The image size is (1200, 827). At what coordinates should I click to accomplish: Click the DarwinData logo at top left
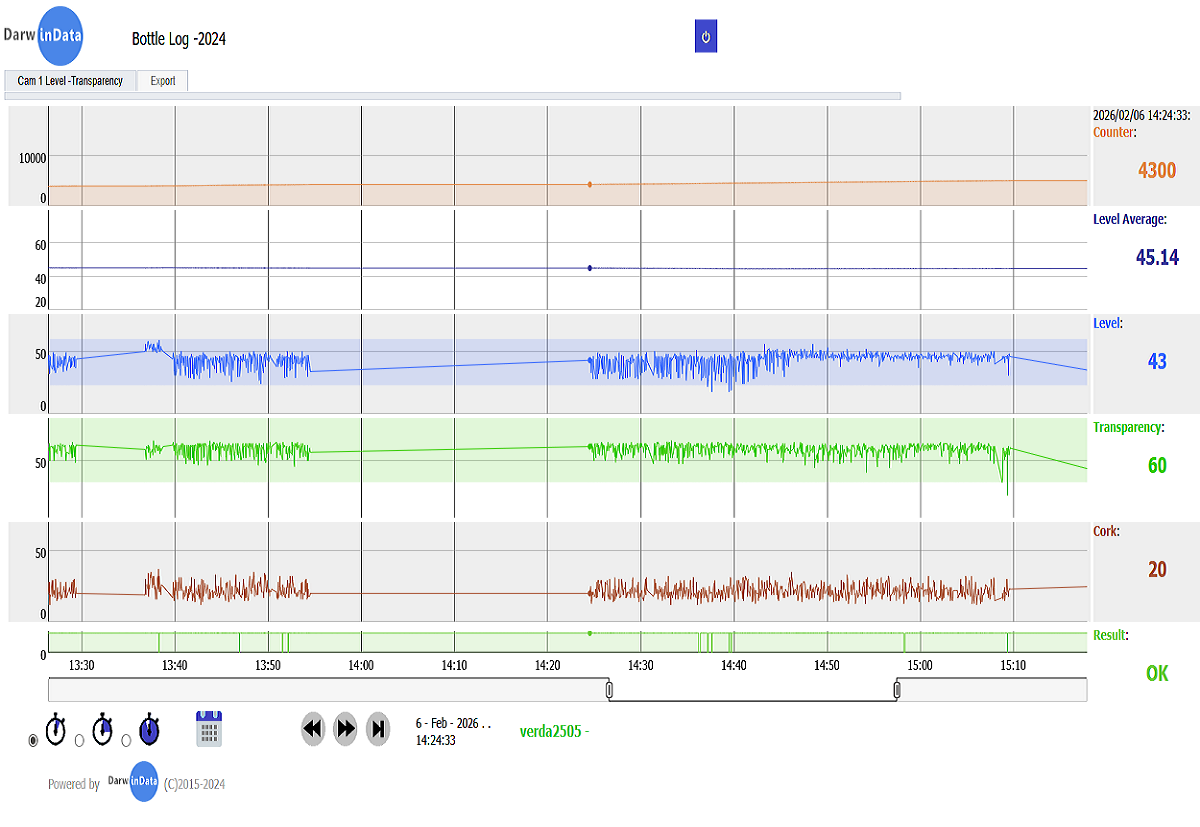click(x=46, y=36)
